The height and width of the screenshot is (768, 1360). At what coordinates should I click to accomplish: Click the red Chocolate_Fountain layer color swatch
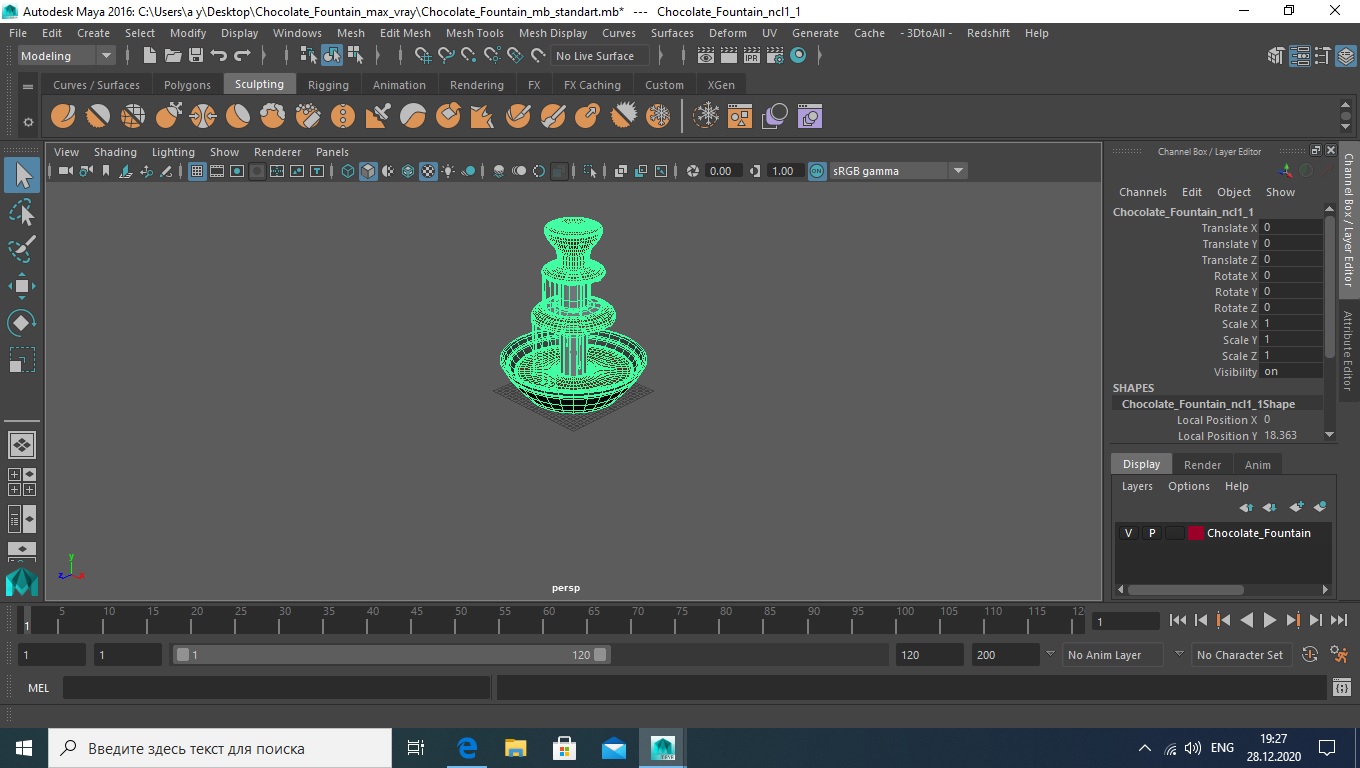click(1195, 533)
